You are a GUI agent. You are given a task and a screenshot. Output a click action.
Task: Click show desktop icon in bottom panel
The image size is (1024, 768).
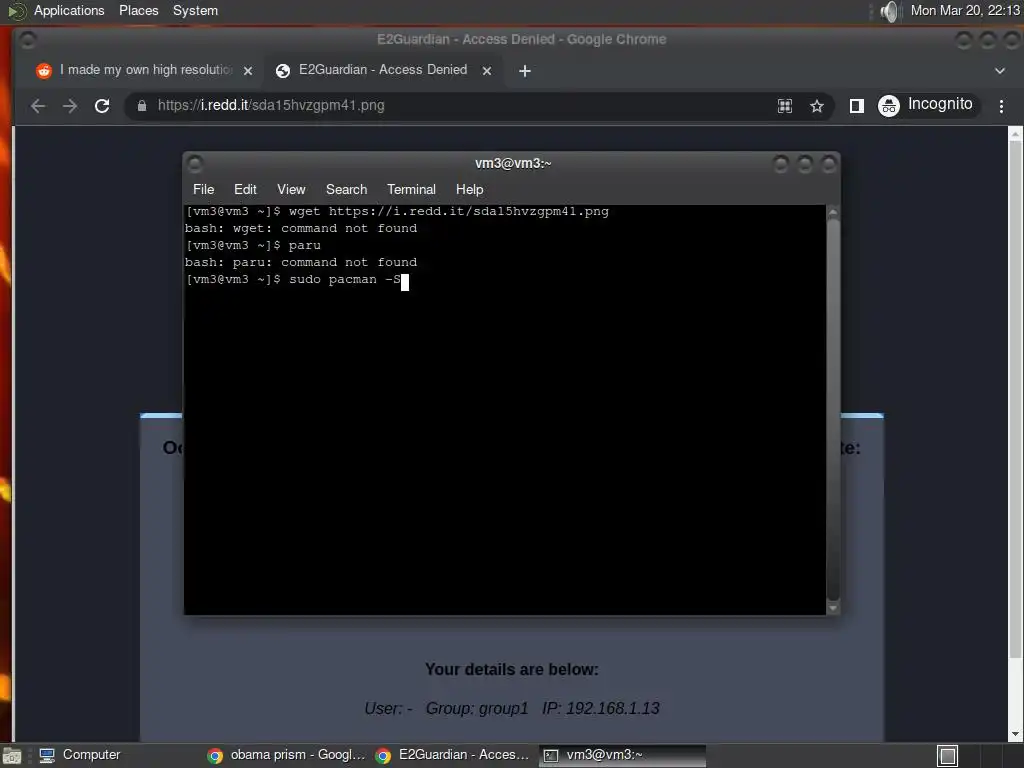pos(12,756)
